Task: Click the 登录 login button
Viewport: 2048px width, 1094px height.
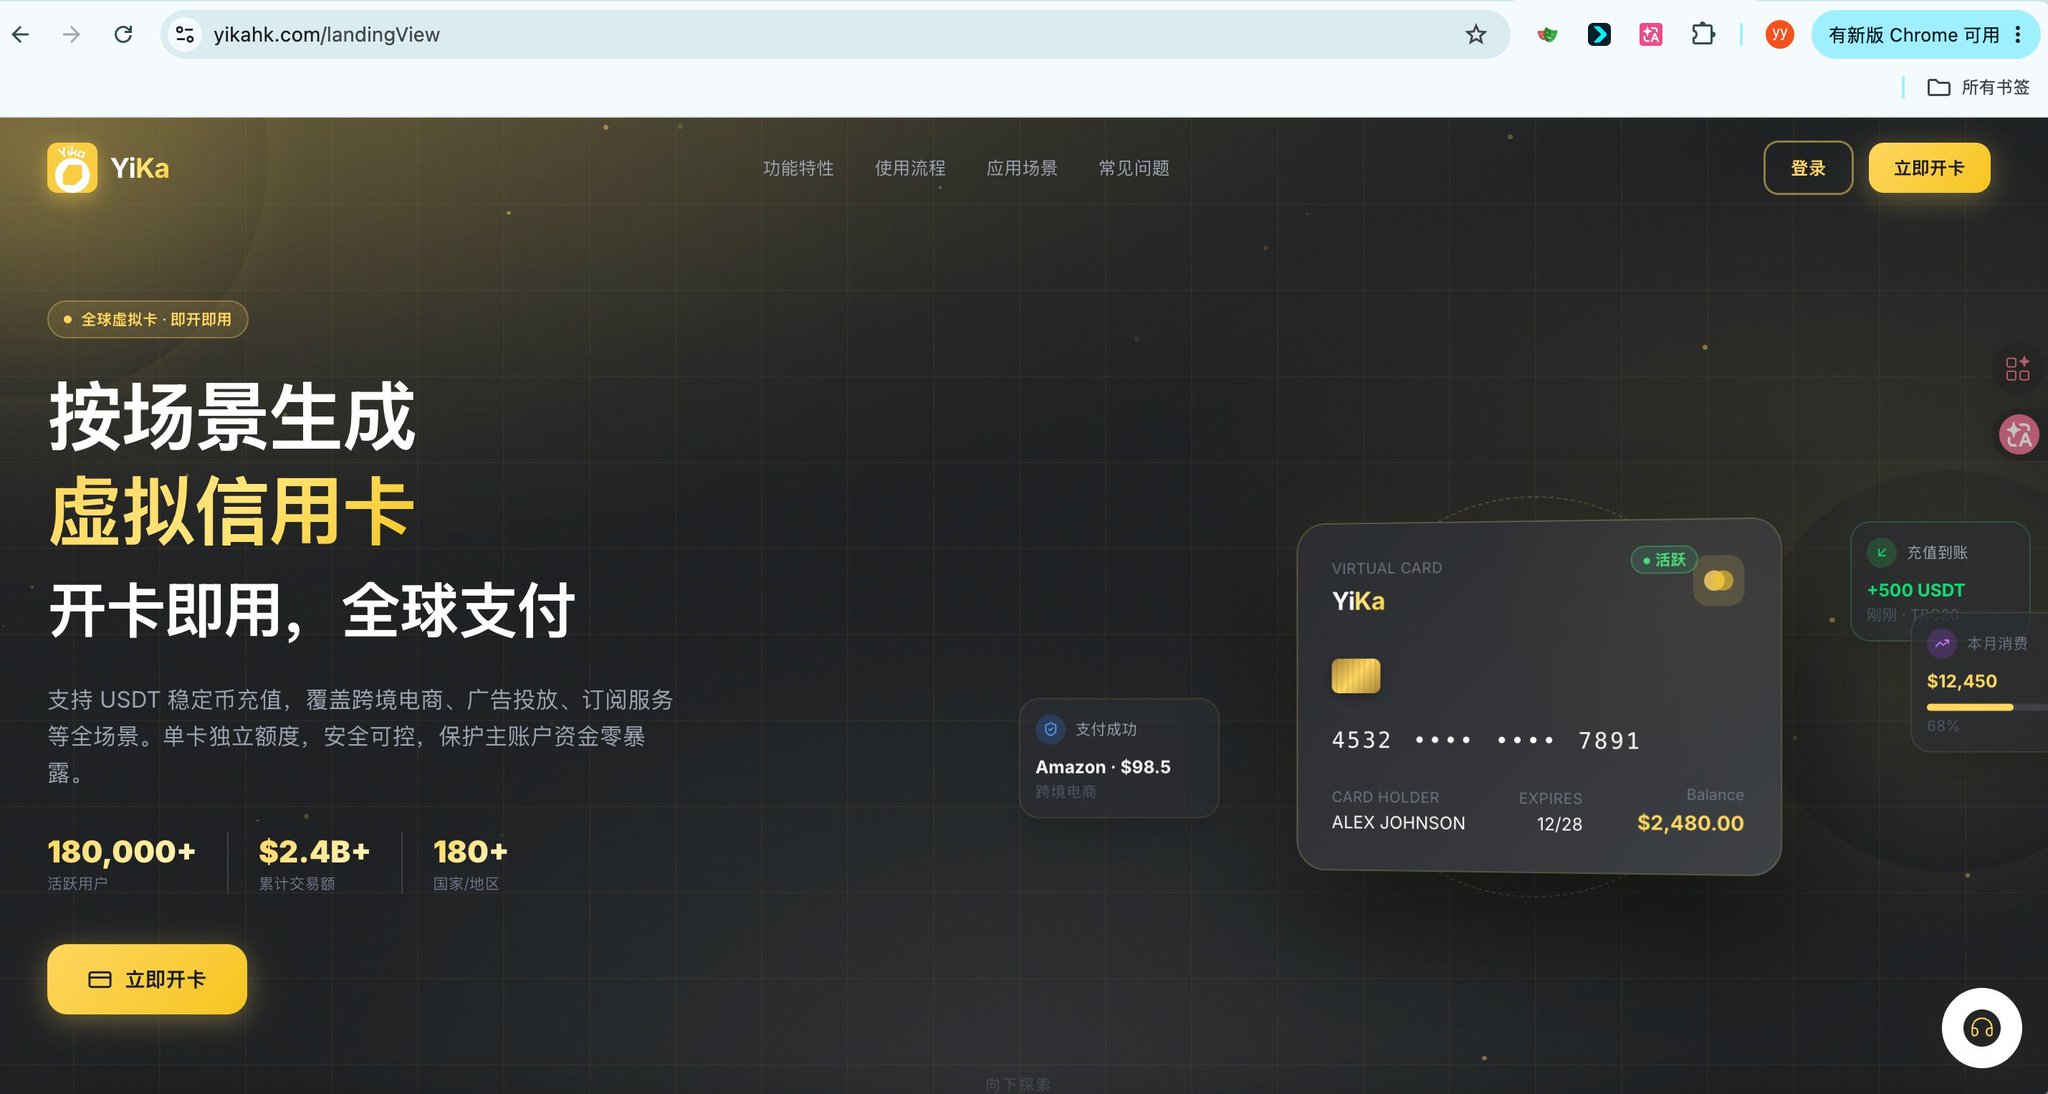Action: tap(1808, 168)
